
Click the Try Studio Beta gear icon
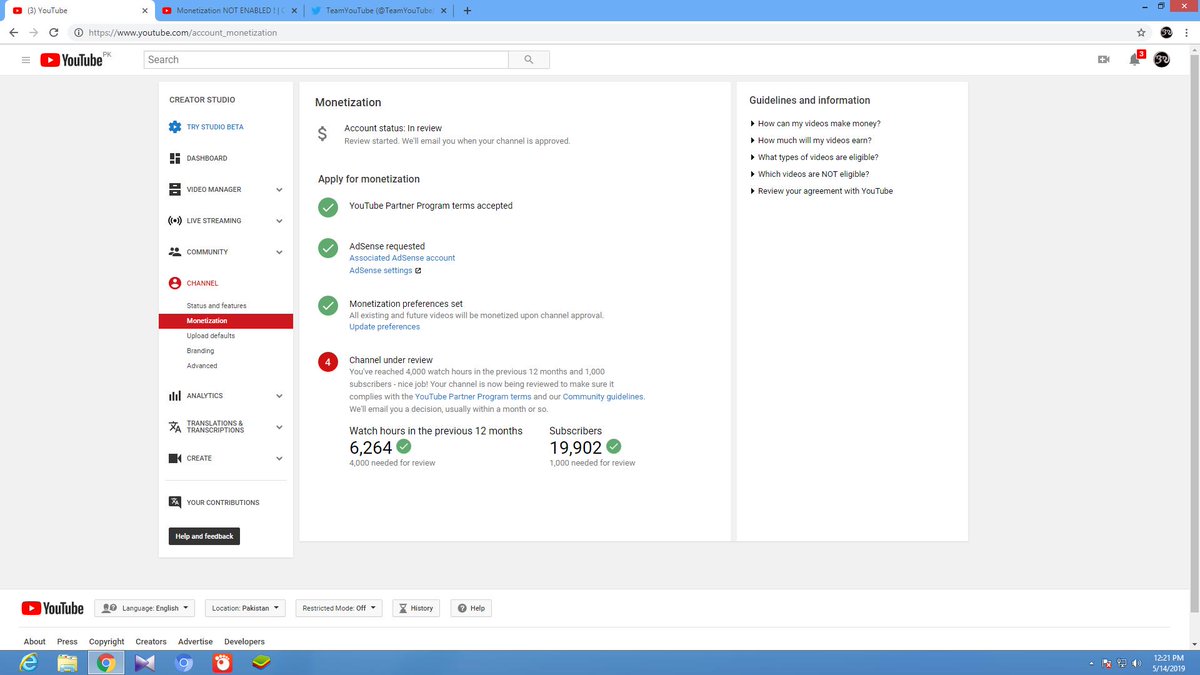[175, 127]
